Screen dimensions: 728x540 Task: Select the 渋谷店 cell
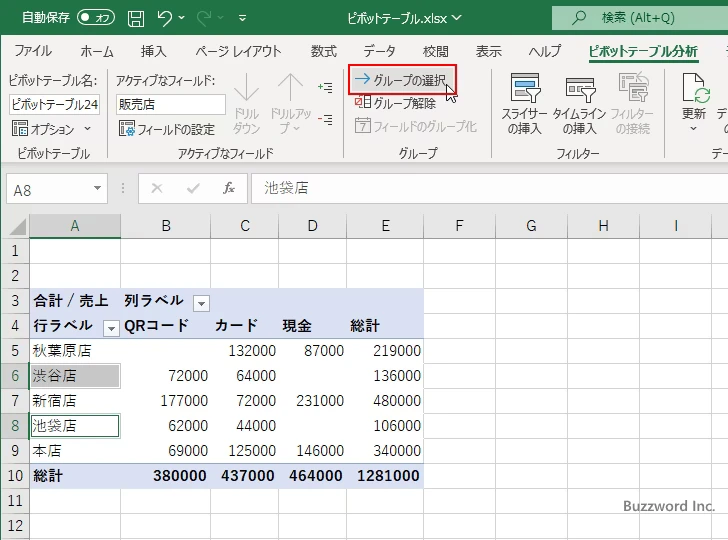(75, 376)
